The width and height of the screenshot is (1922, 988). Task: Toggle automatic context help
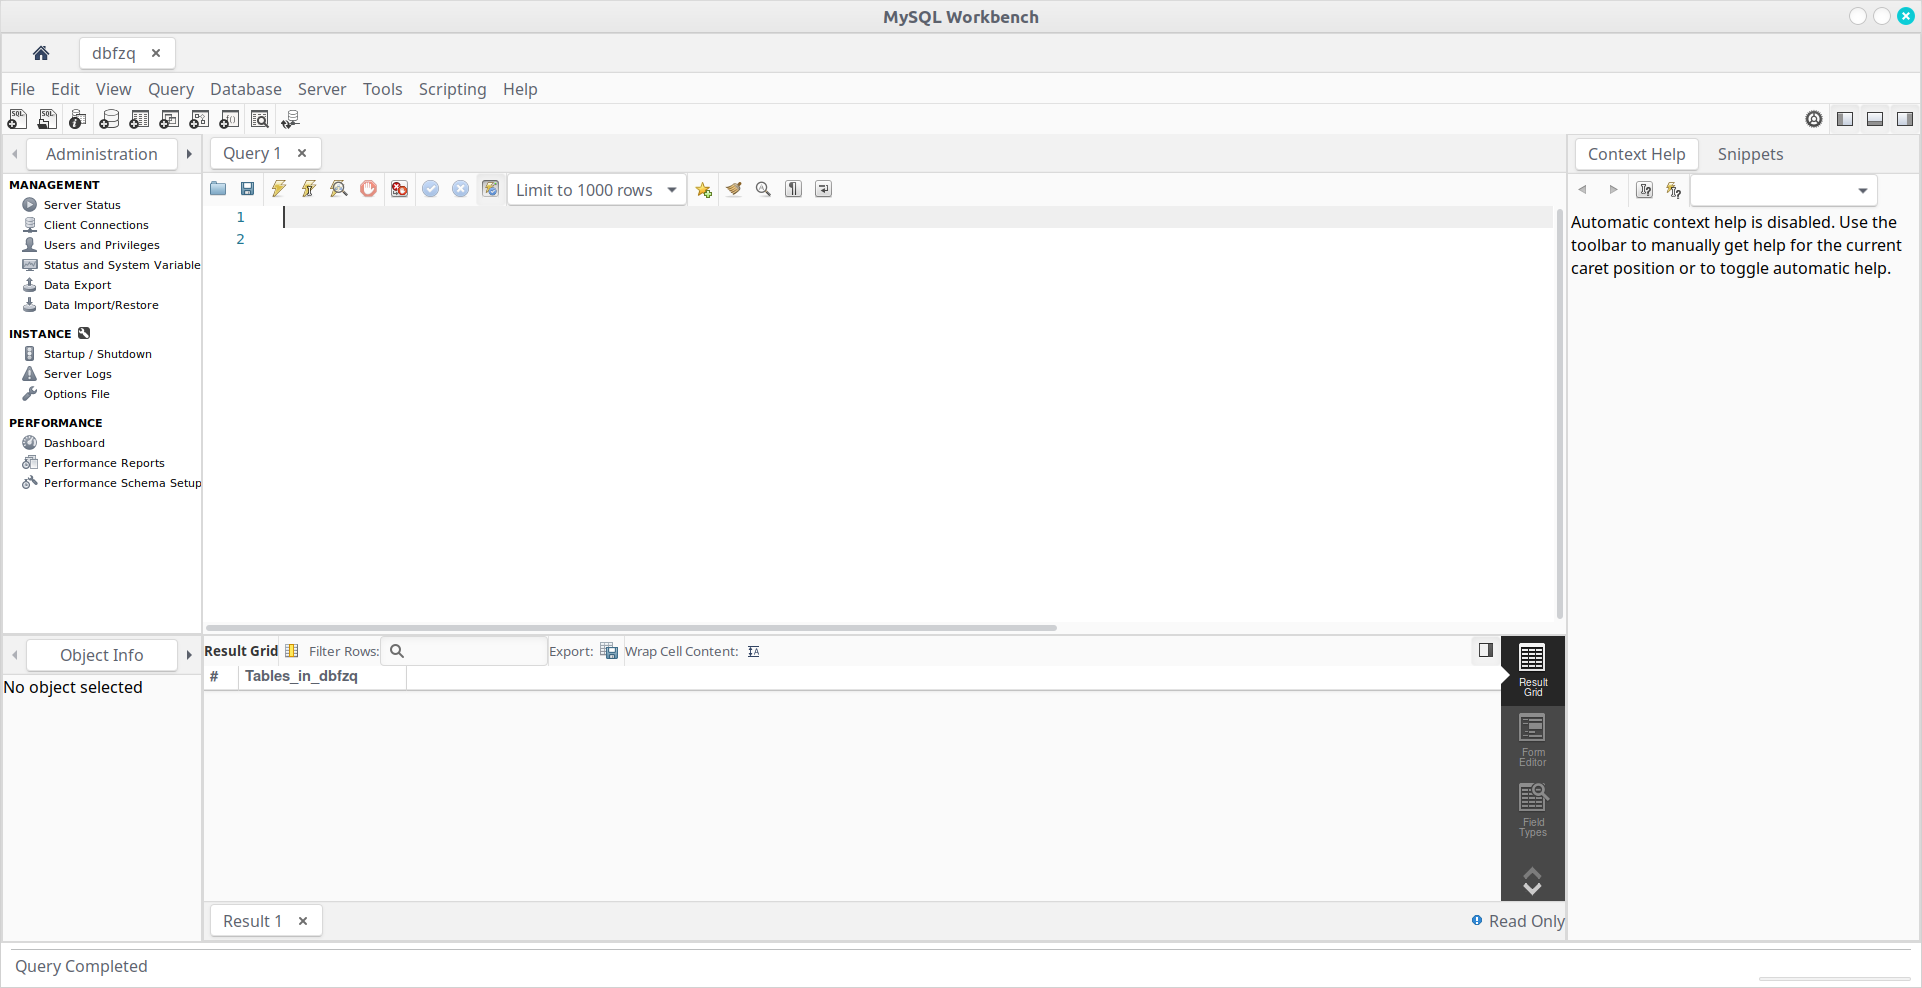click(1674, 190)
